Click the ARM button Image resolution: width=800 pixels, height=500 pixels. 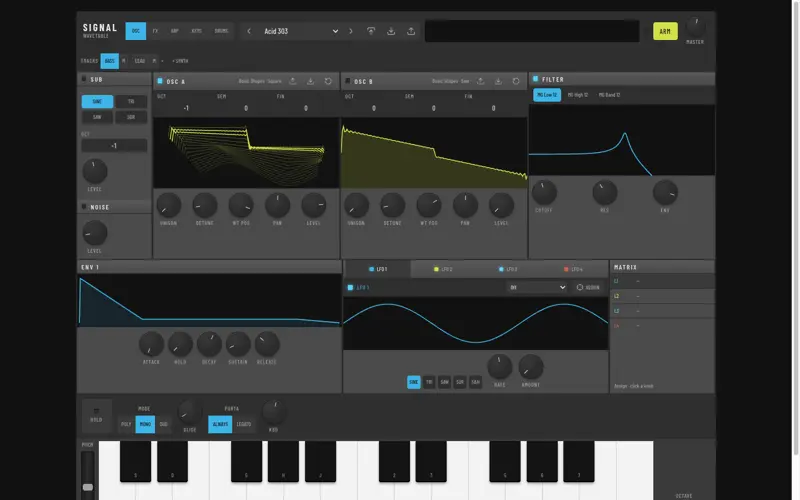[x=665, y=31]
